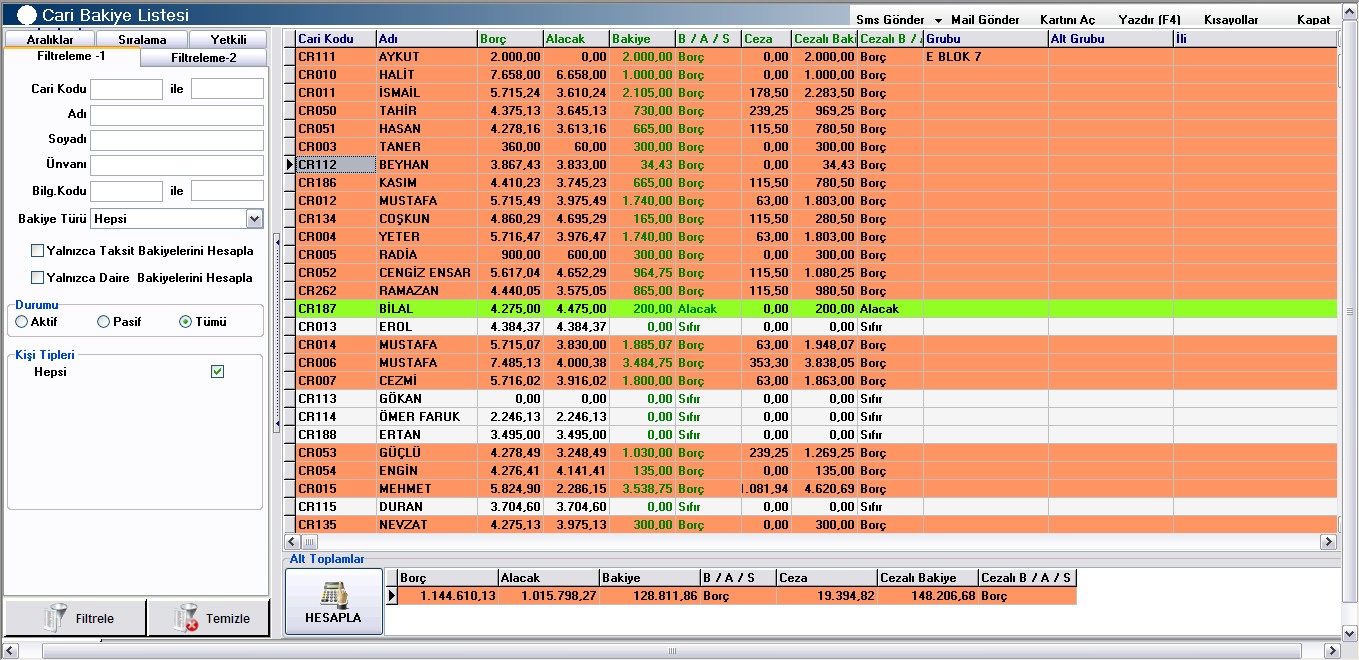Click Yazdır (F4) to print
The image size is (1359, 660).
click(1149, 20)
